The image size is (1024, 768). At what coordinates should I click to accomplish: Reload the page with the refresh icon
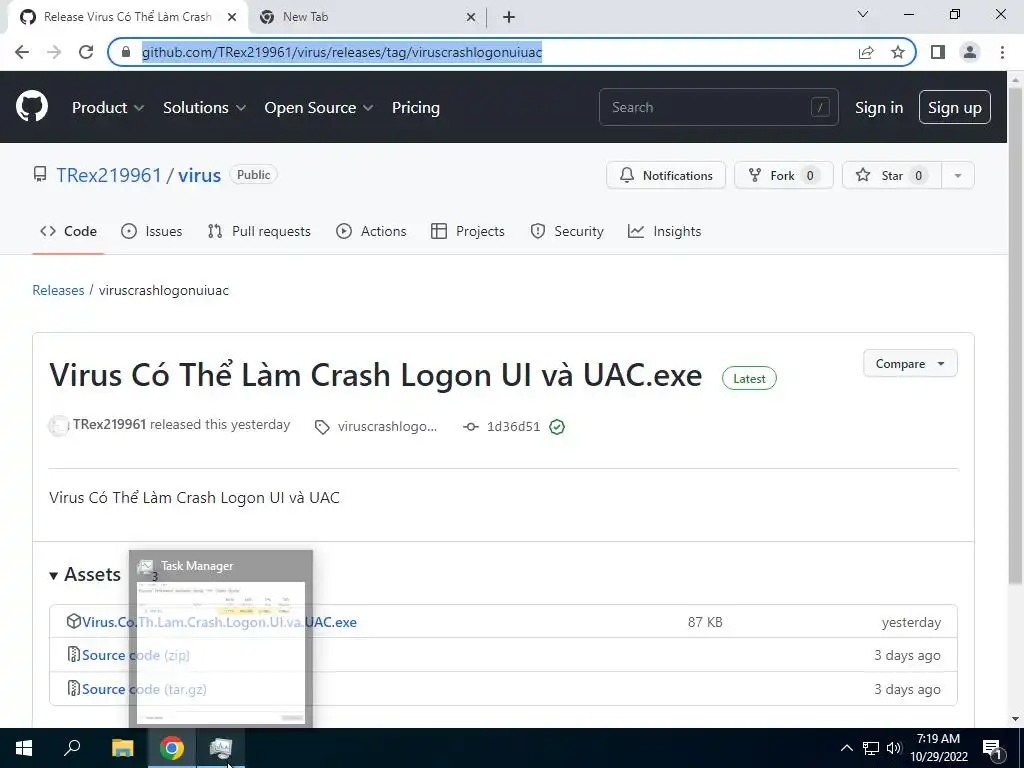point(86,52)
